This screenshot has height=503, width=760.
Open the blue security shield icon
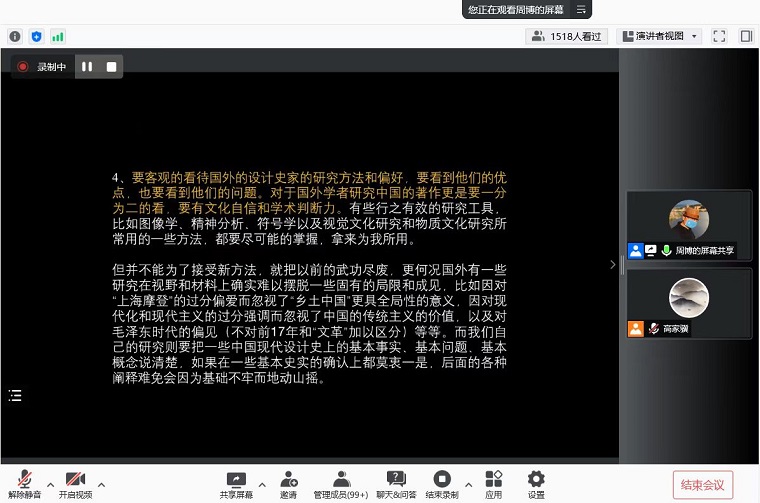pos(36,36)
